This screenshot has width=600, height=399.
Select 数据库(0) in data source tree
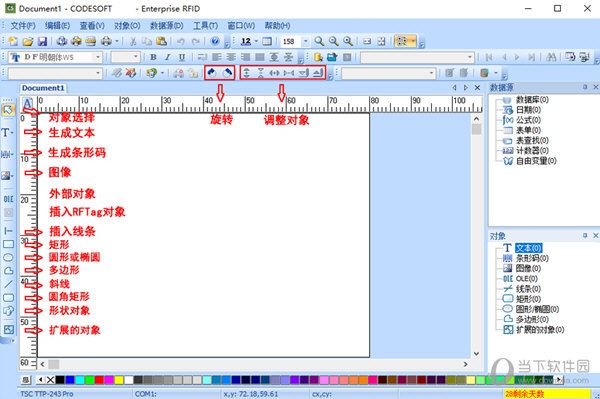532,99
